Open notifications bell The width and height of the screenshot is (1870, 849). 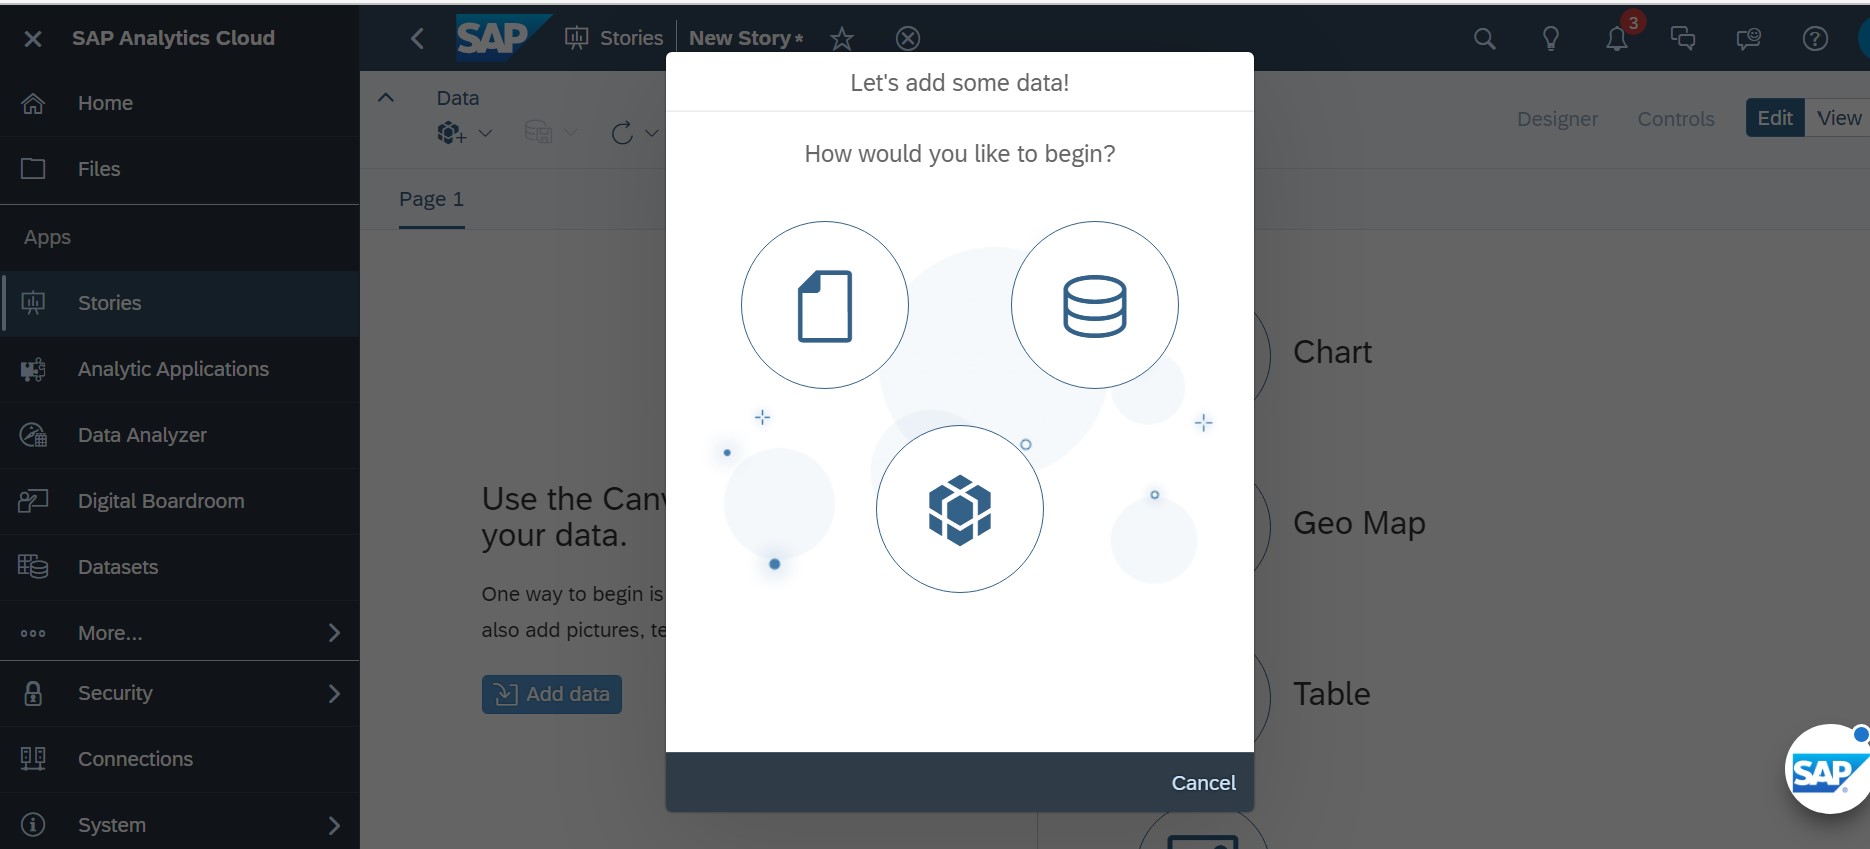point(1616,39)
